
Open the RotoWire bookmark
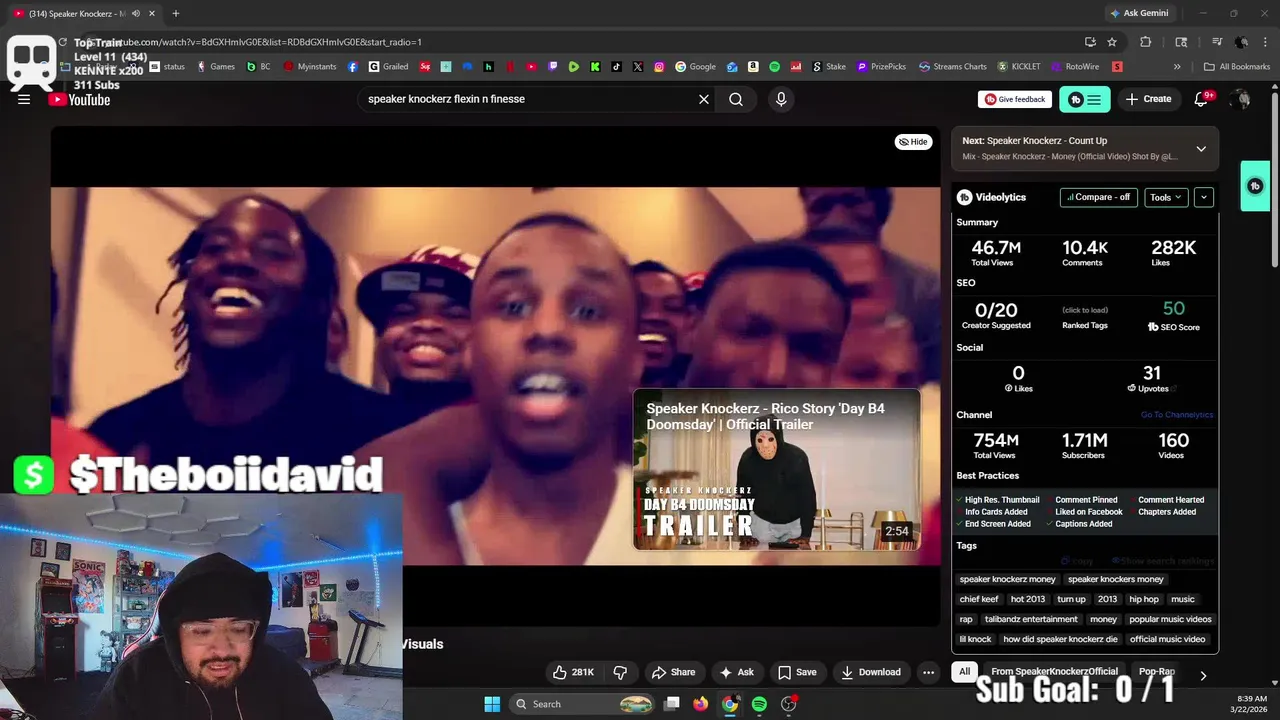point(1075,67)
